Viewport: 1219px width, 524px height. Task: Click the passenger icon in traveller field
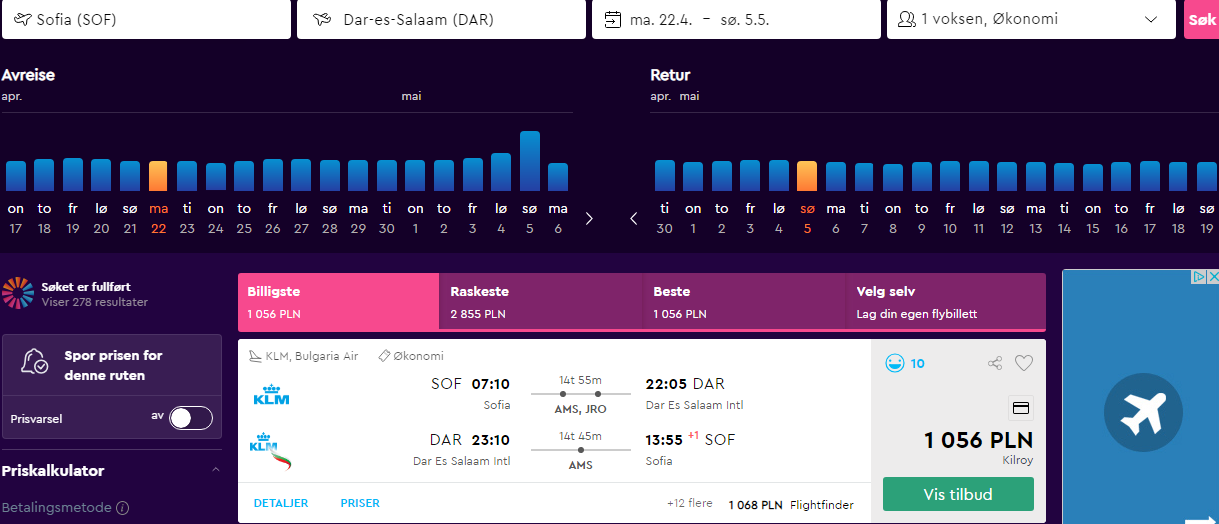click(907, 19)
